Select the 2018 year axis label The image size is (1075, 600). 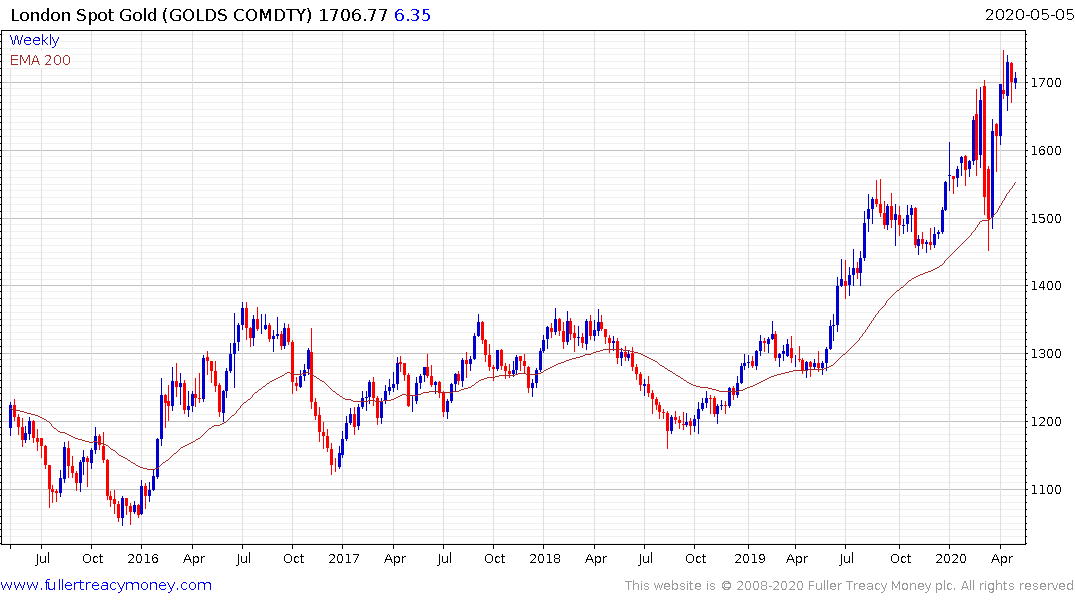(x=545, y=559)
